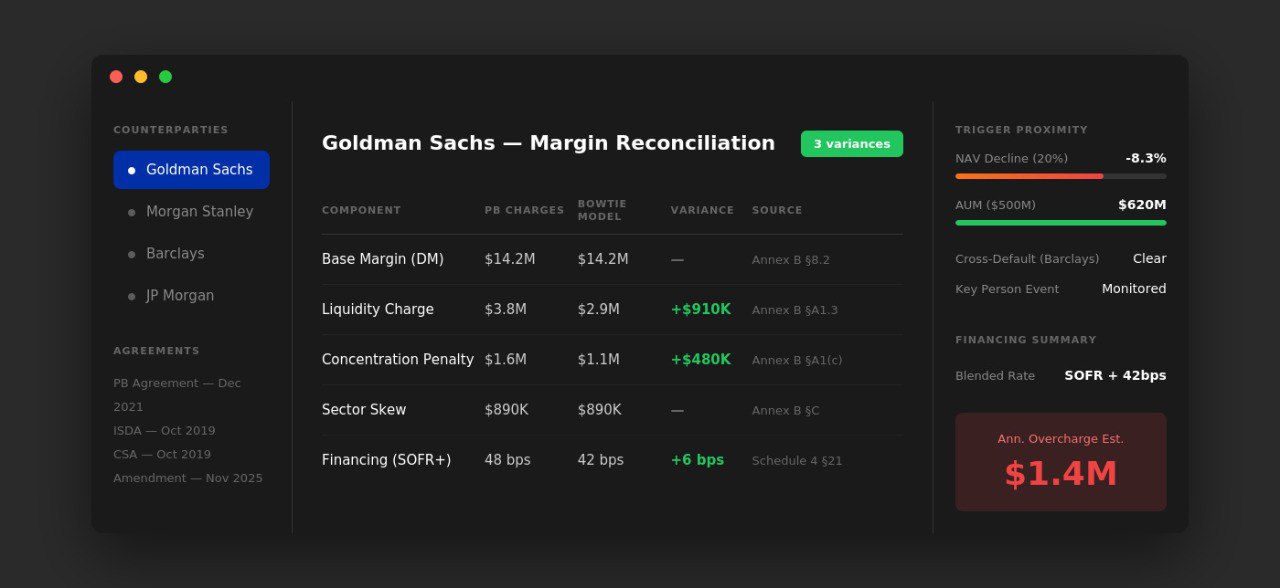This screenshot has height=588, width=1280.
Task: Click the +$910K Liquidity Charge variance
Action: tap(700, 309)
